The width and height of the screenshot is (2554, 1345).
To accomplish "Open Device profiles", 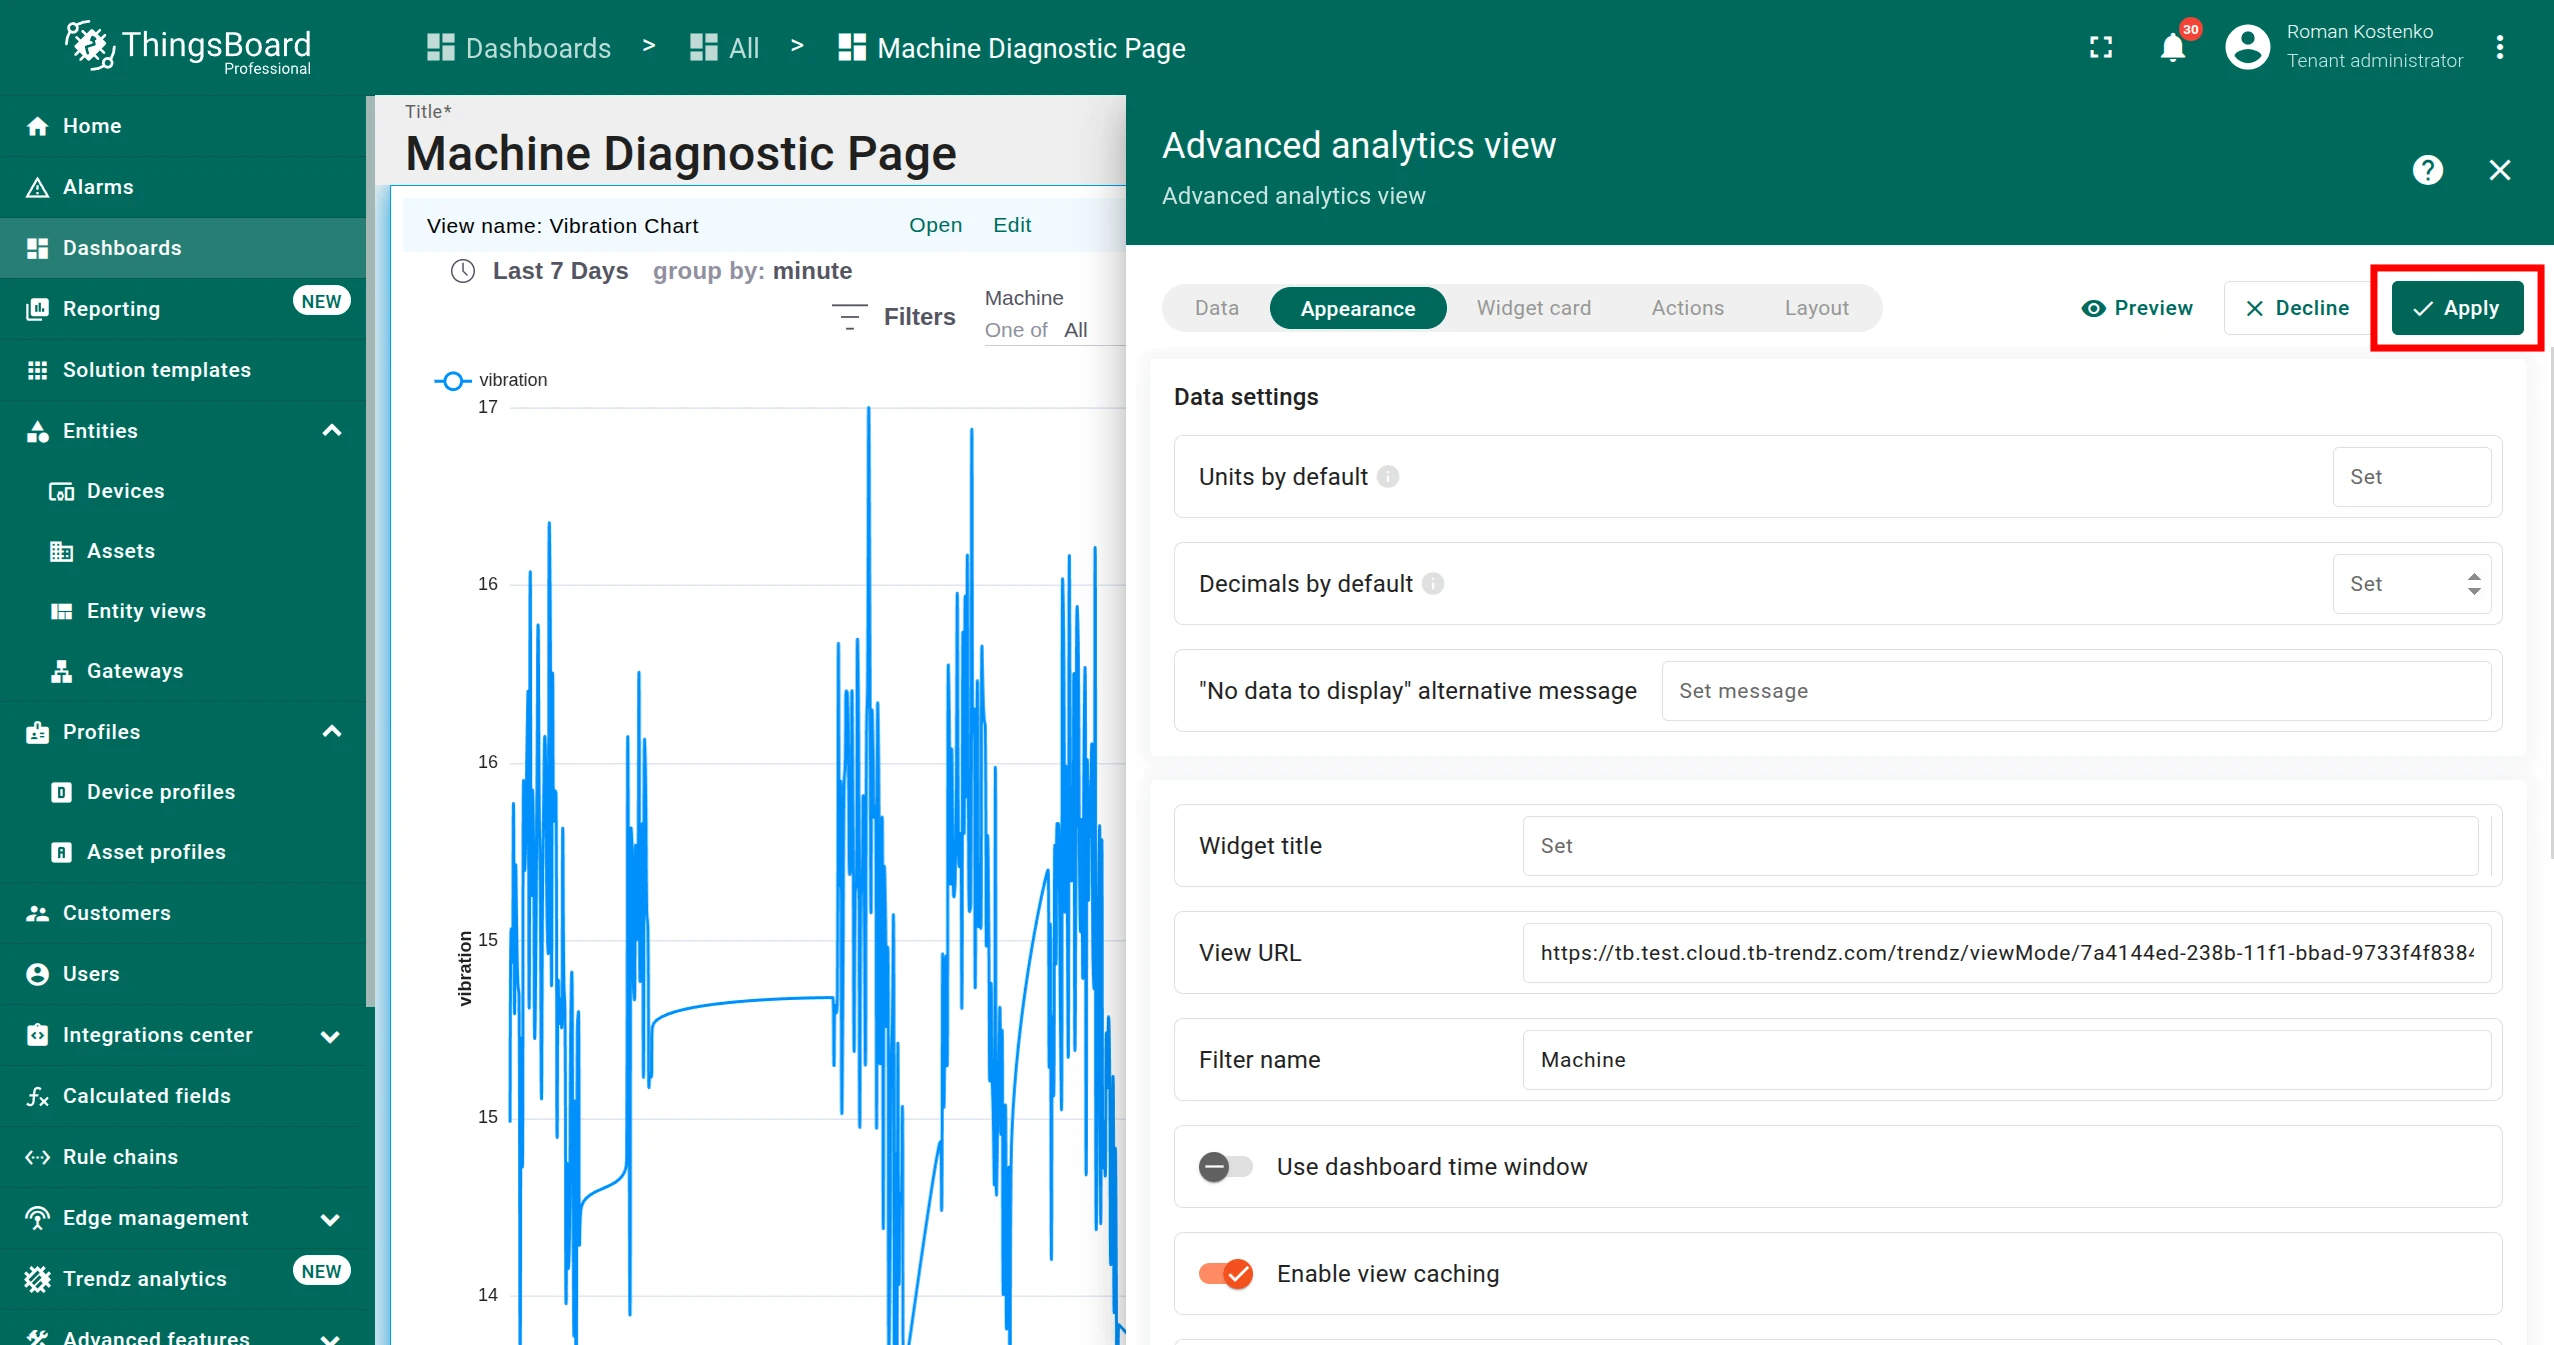I will point(183,792).
